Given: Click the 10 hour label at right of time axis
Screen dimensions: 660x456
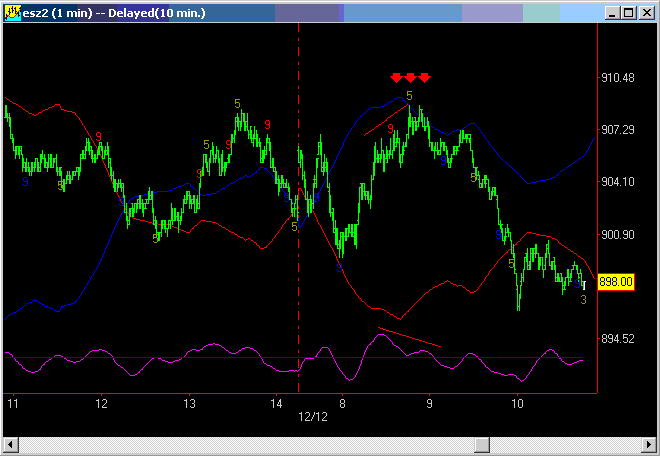Looking at the screenshot, I should click(517, 404).
